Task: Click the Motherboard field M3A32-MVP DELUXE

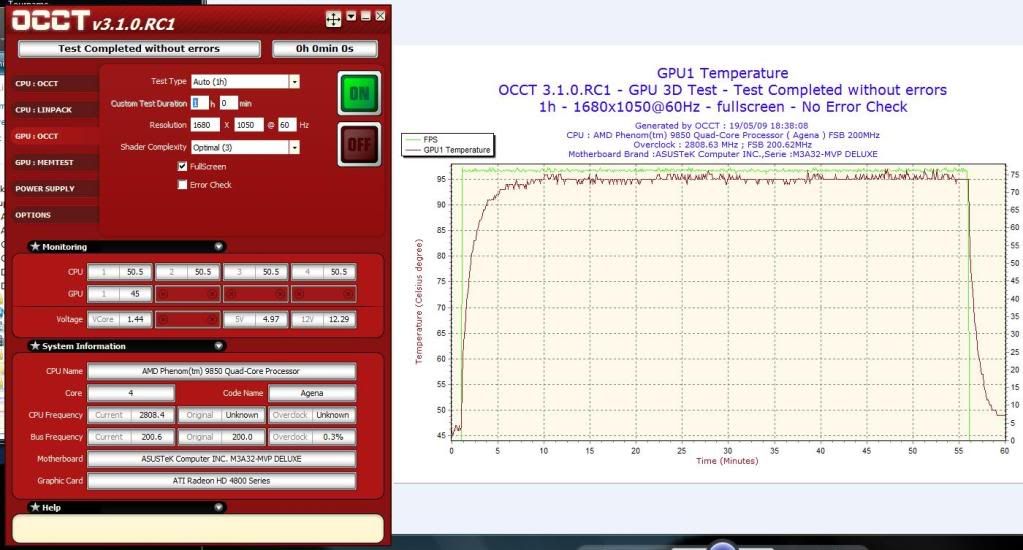Action: [221, 459]
